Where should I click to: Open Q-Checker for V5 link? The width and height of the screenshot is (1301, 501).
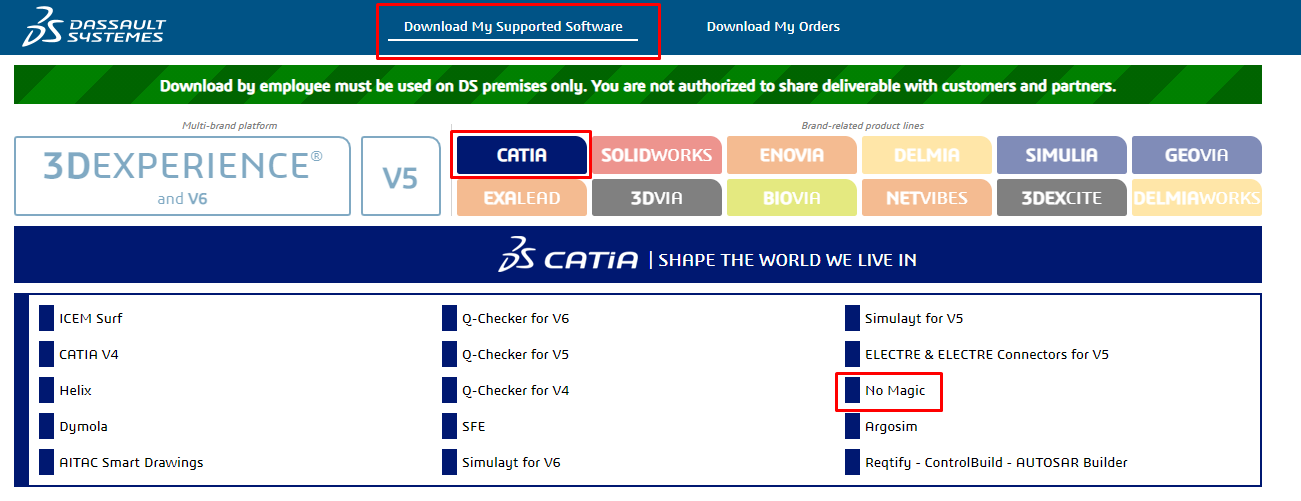(x=516, y=354)
